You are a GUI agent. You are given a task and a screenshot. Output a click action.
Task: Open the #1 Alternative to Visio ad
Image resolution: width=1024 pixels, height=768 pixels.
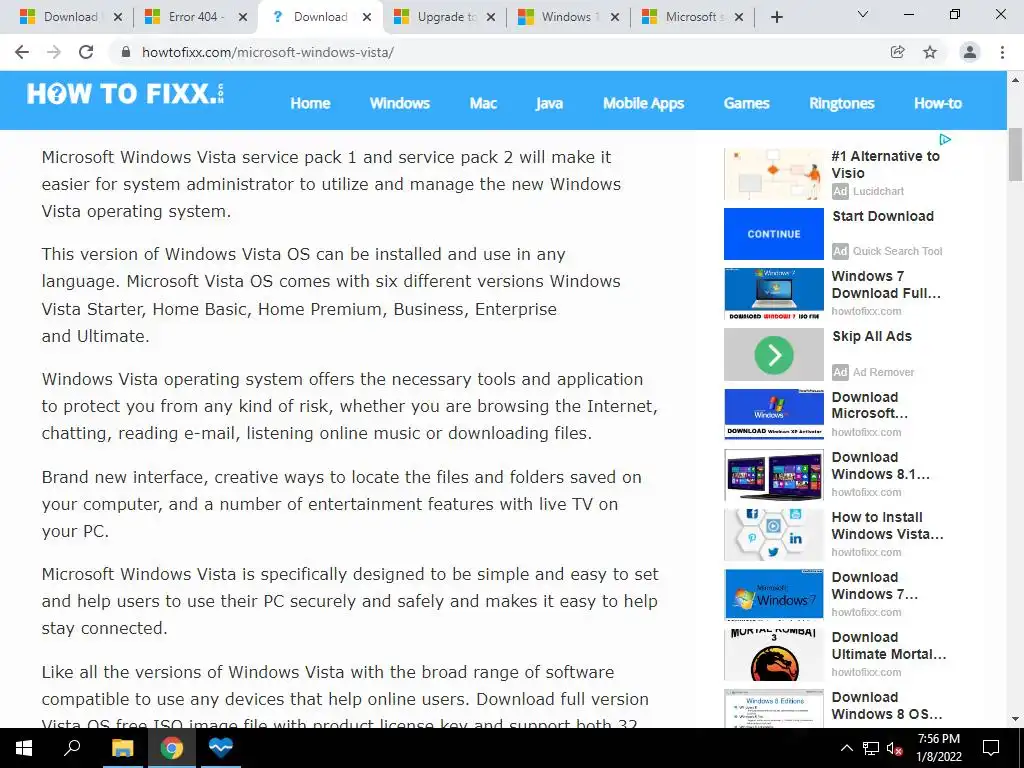(x=885, y=165)
